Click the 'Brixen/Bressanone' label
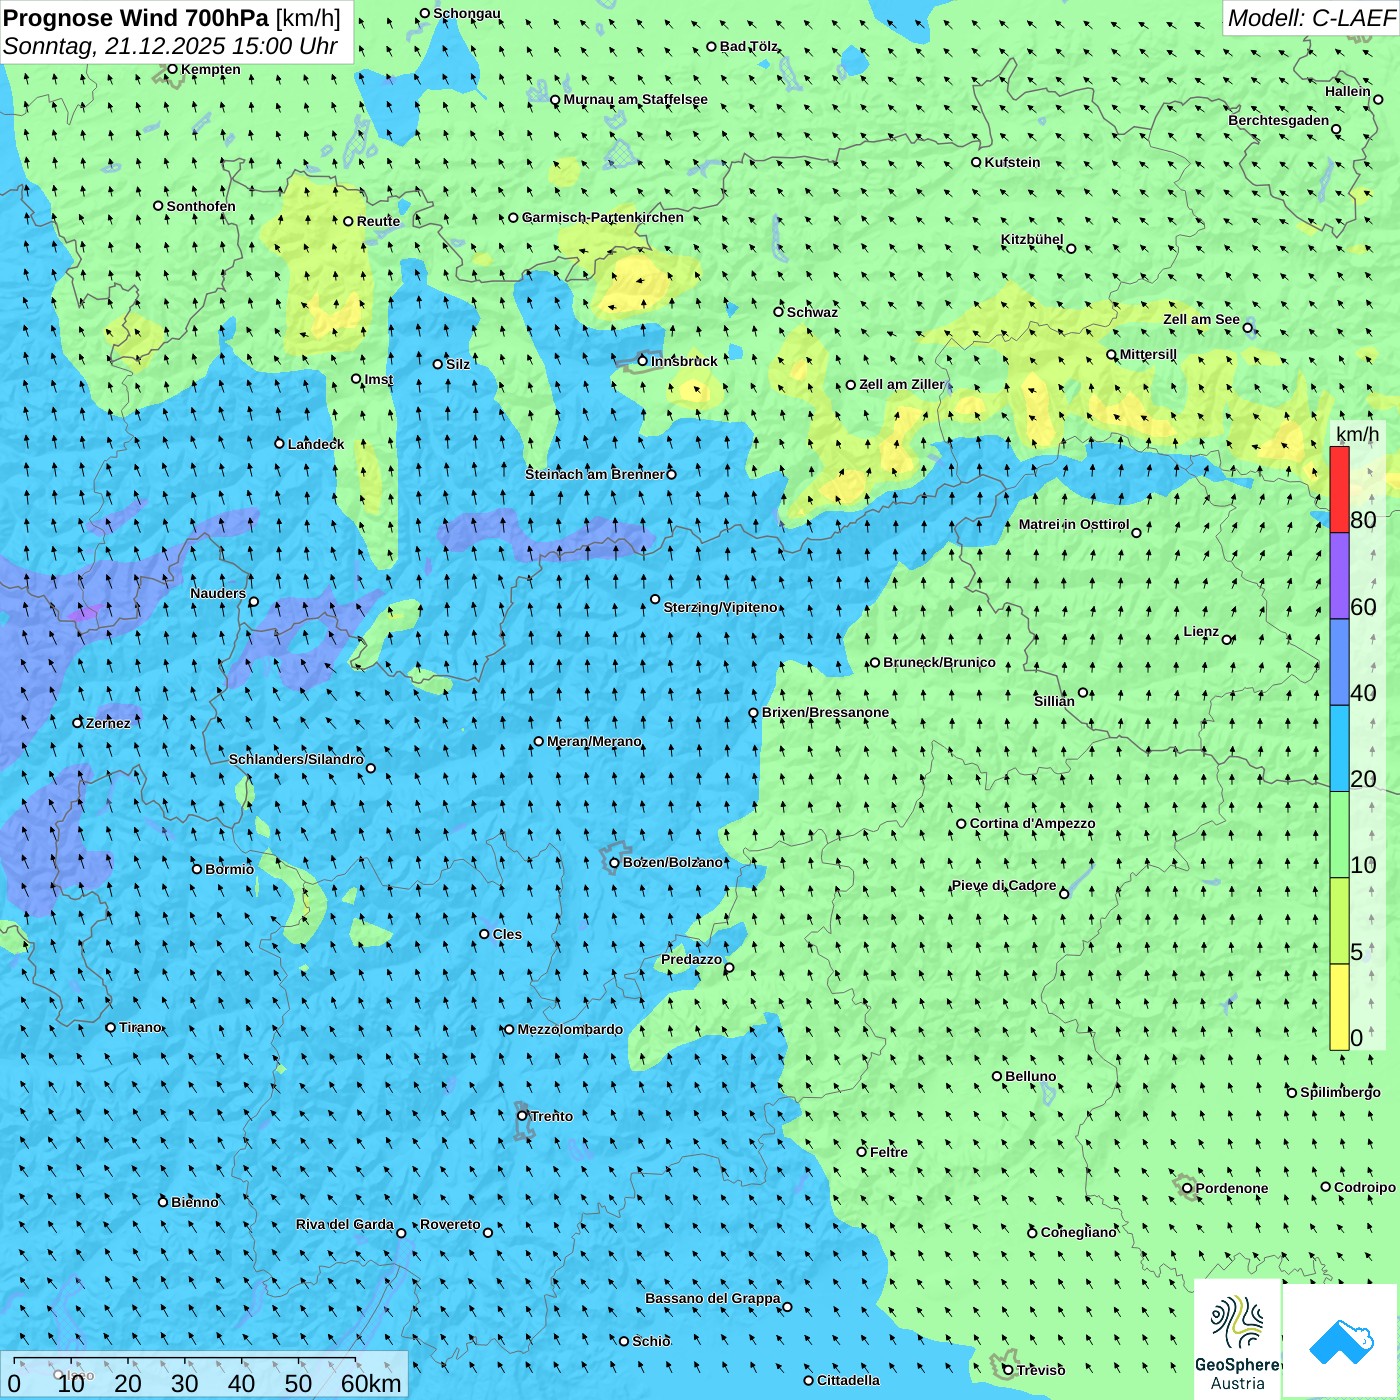Image resolution: width=1400 pixels, height=1400 pixels. tap(825, 712)
